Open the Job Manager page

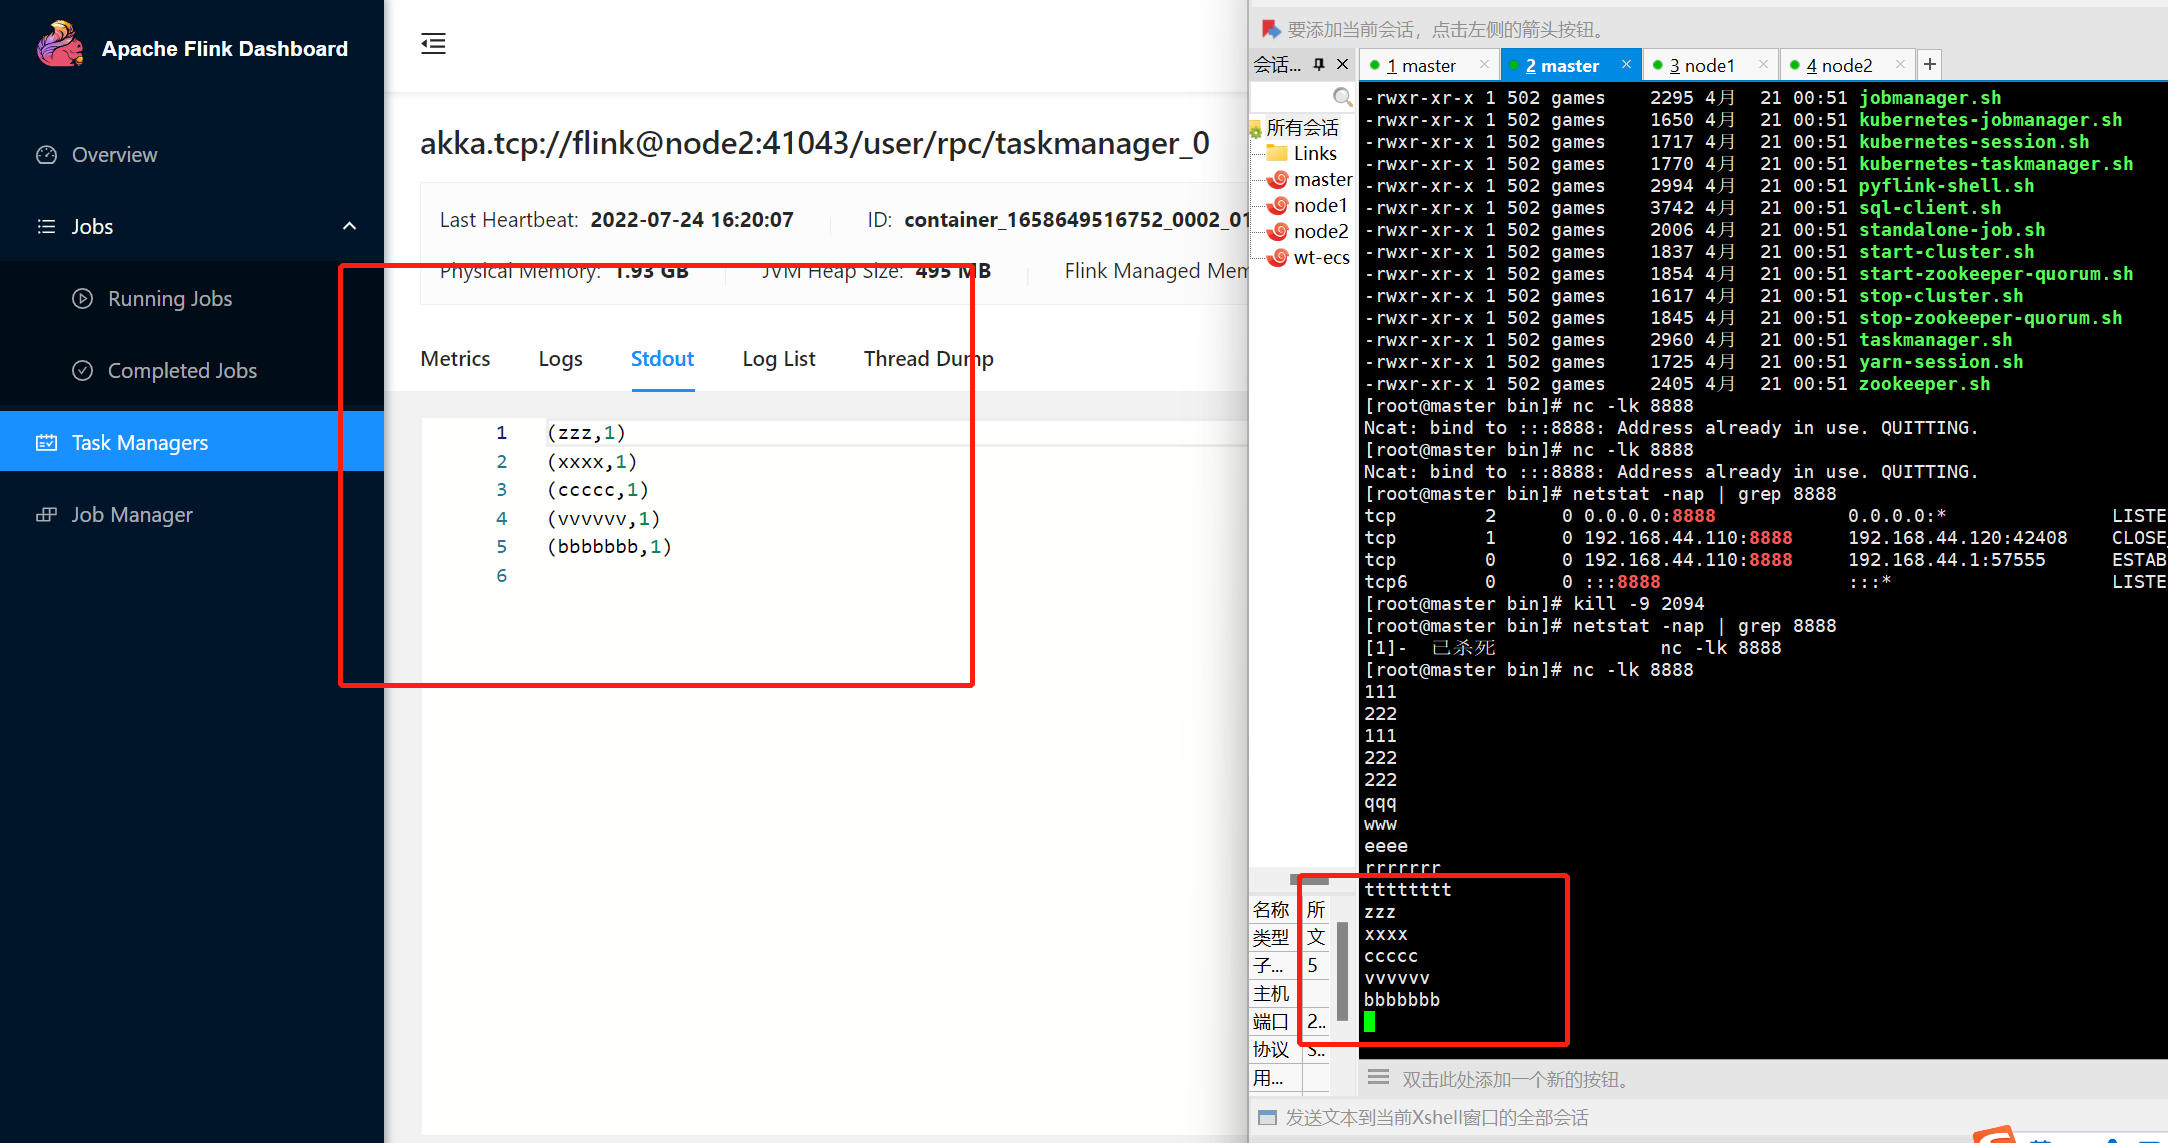131,515
